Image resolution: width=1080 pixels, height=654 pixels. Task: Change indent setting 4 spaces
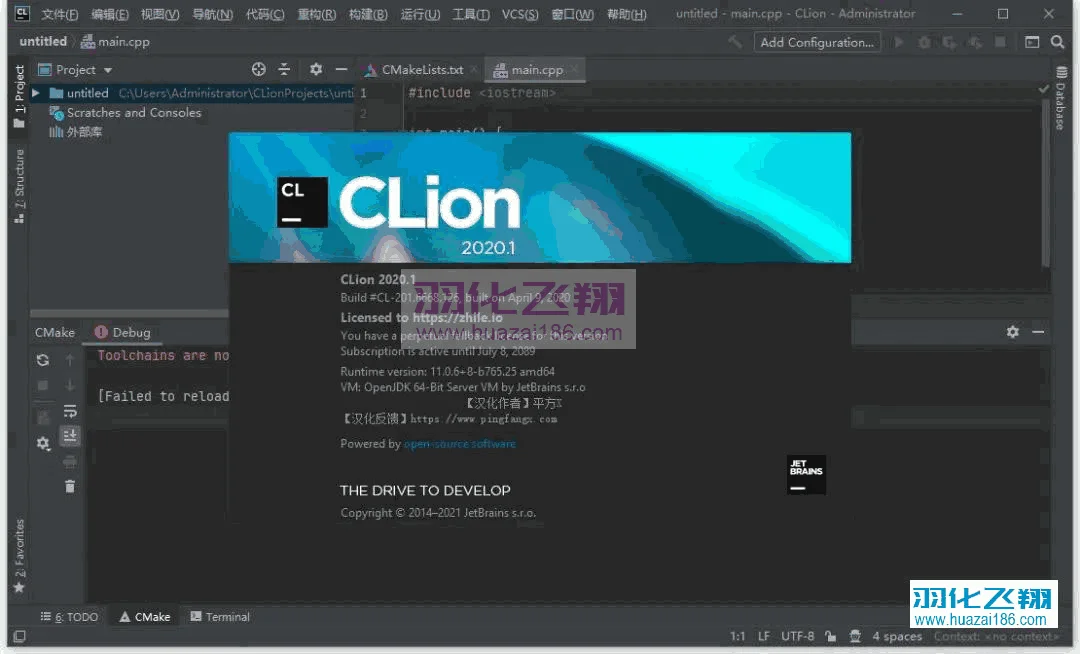(x=897, y=636)
